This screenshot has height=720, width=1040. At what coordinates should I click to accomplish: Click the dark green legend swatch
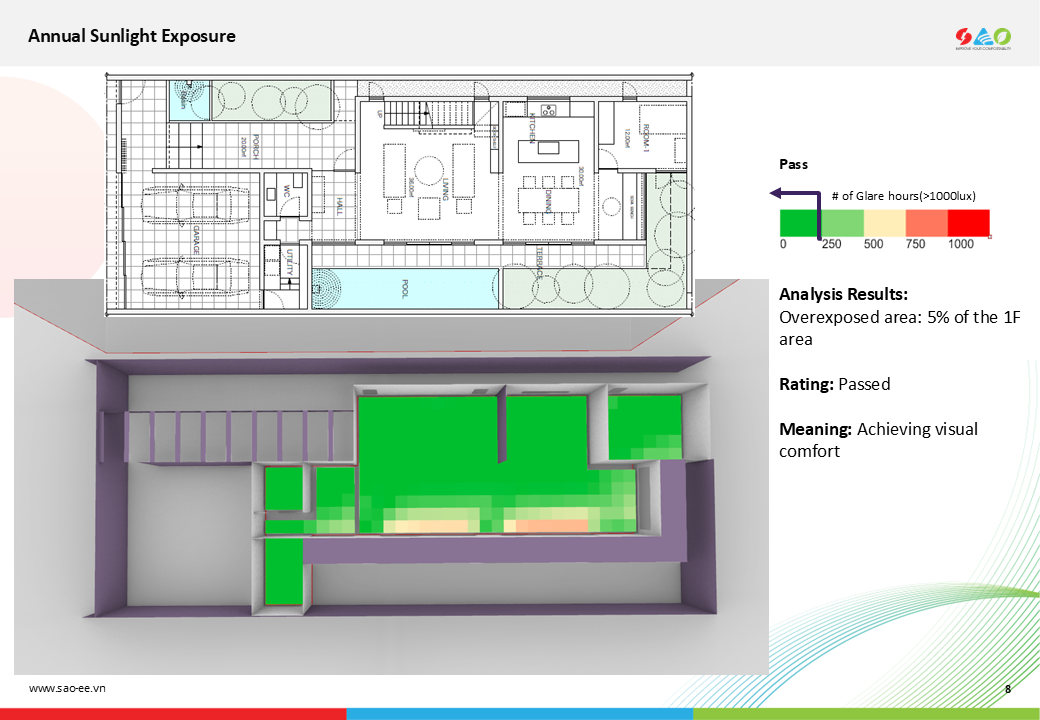(x=801, y=223)
